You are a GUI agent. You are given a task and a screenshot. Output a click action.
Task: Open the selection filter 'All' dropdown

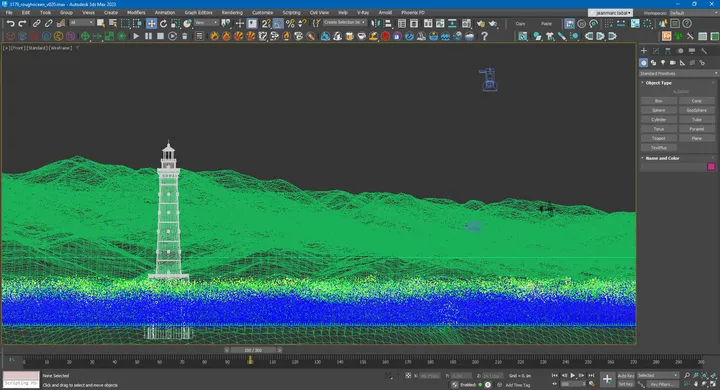point(82,23)
